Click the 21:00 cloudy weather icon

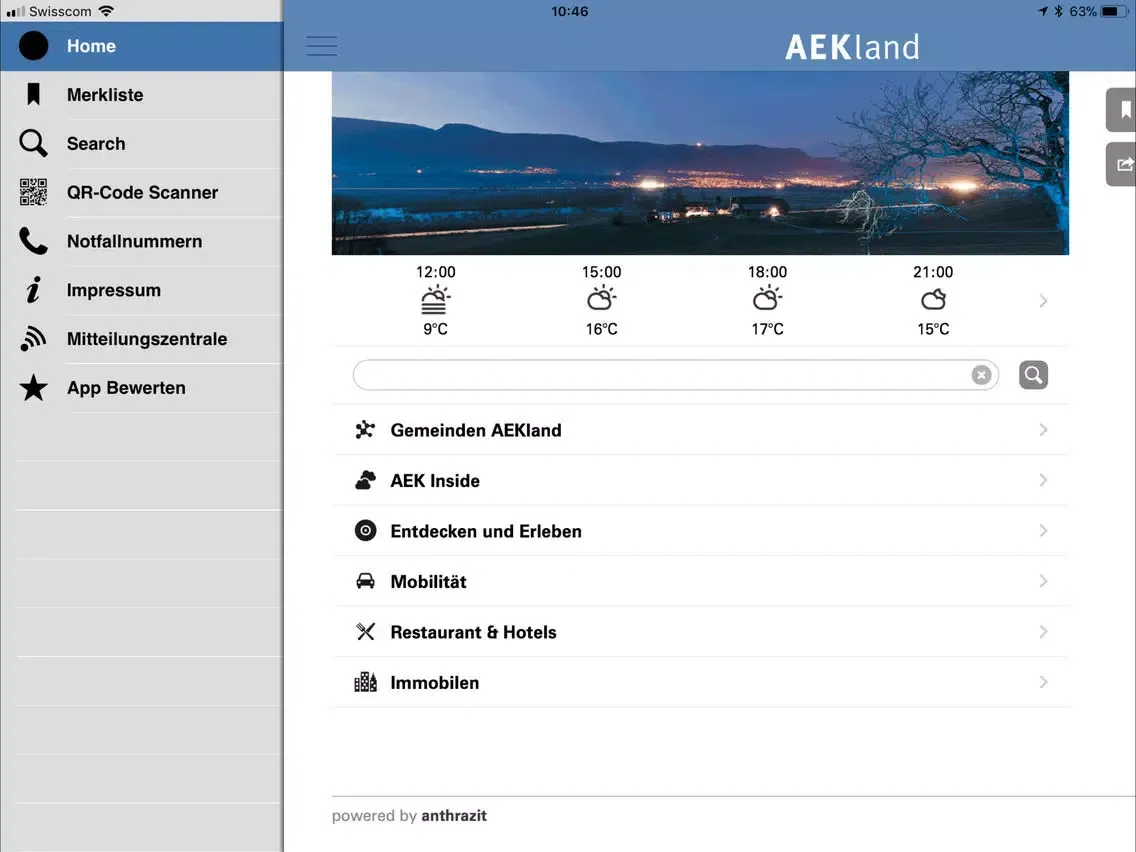(x=933, y=299)
